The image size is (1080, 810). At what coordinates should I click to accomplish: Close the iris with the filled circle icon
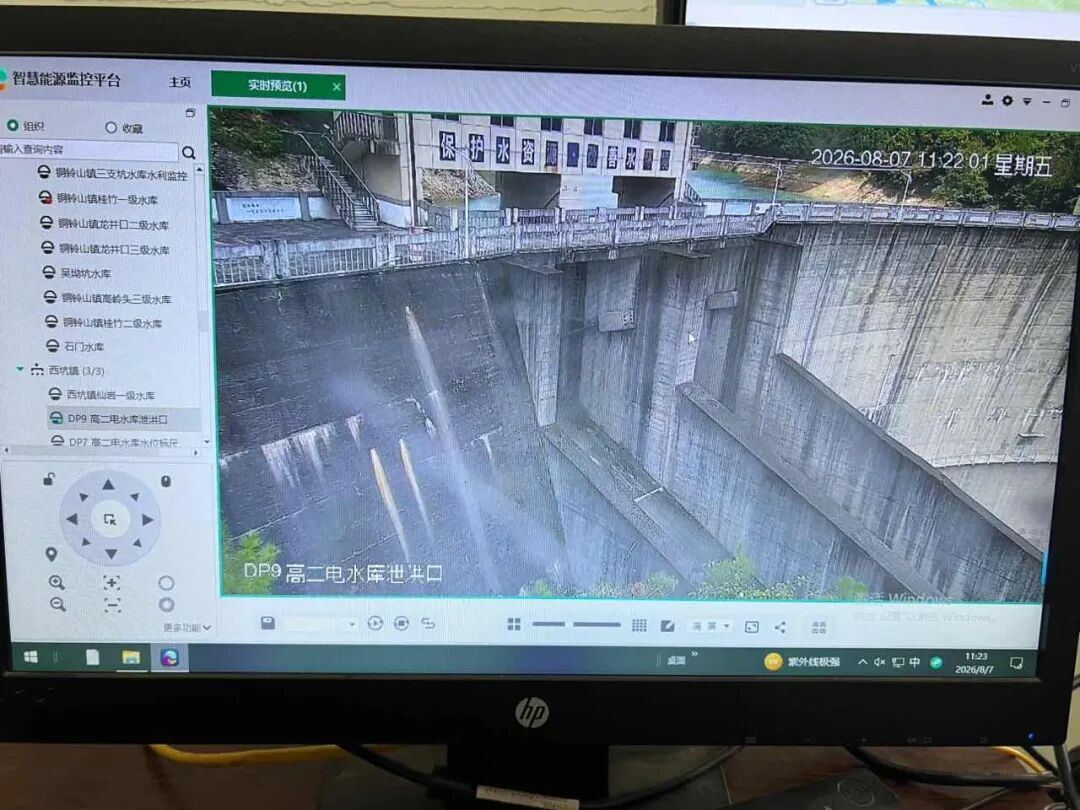pyautogui.click(x=166, y=605)
